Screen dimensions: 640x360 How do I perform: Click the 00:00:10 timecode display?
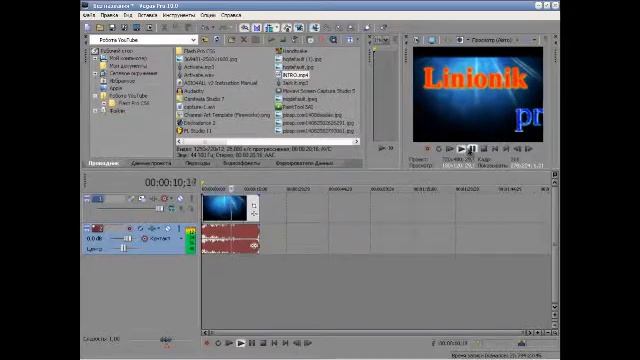[171, 182]
